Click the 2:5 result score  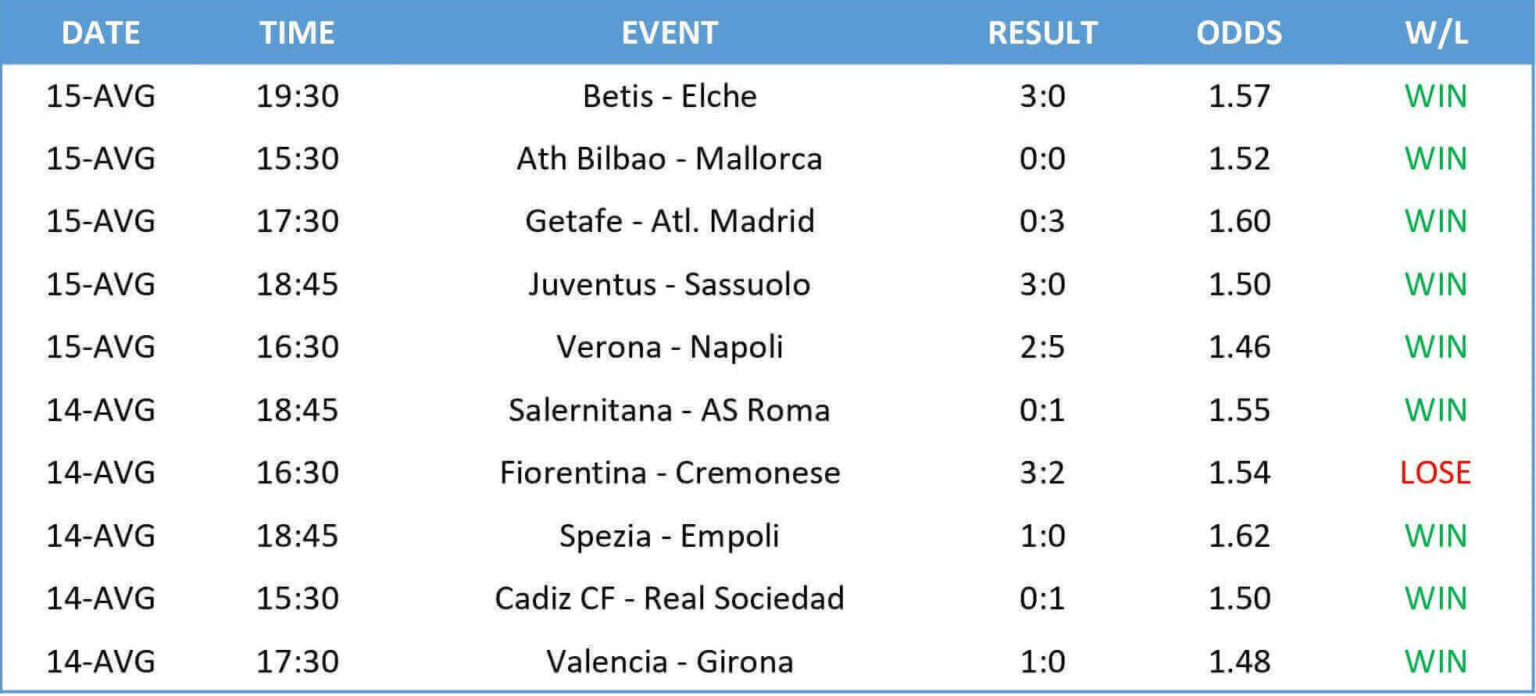tap(1042, 347)
